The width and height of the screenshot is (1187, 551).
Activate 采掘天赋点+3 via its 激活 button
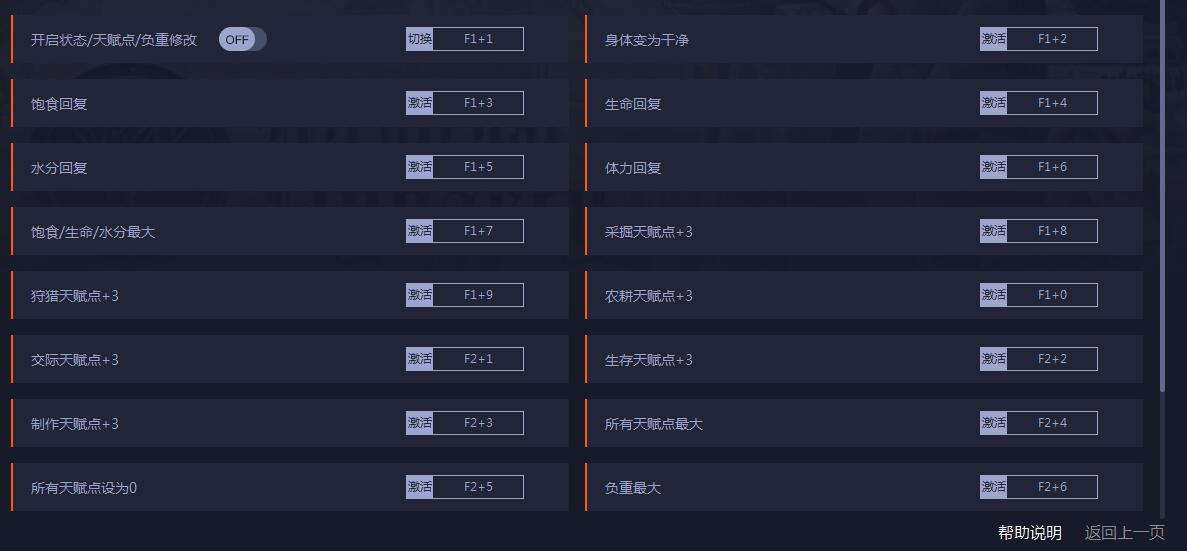click(993, 231)
